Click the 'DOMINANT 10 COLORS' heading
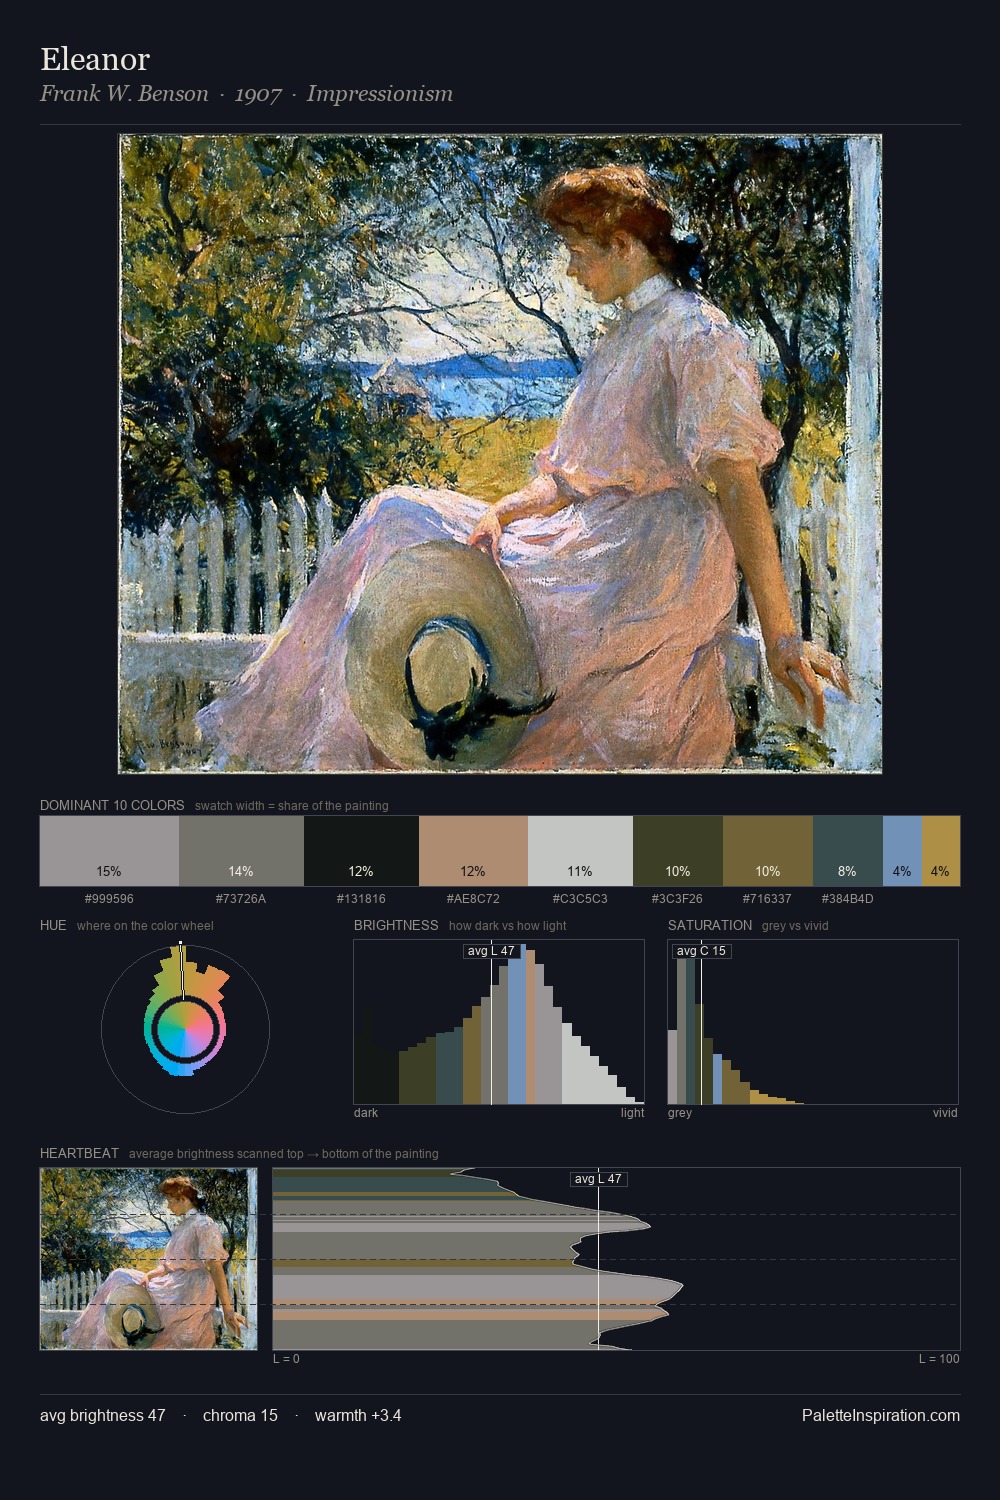The image size is (1000, 1500). 112,805
